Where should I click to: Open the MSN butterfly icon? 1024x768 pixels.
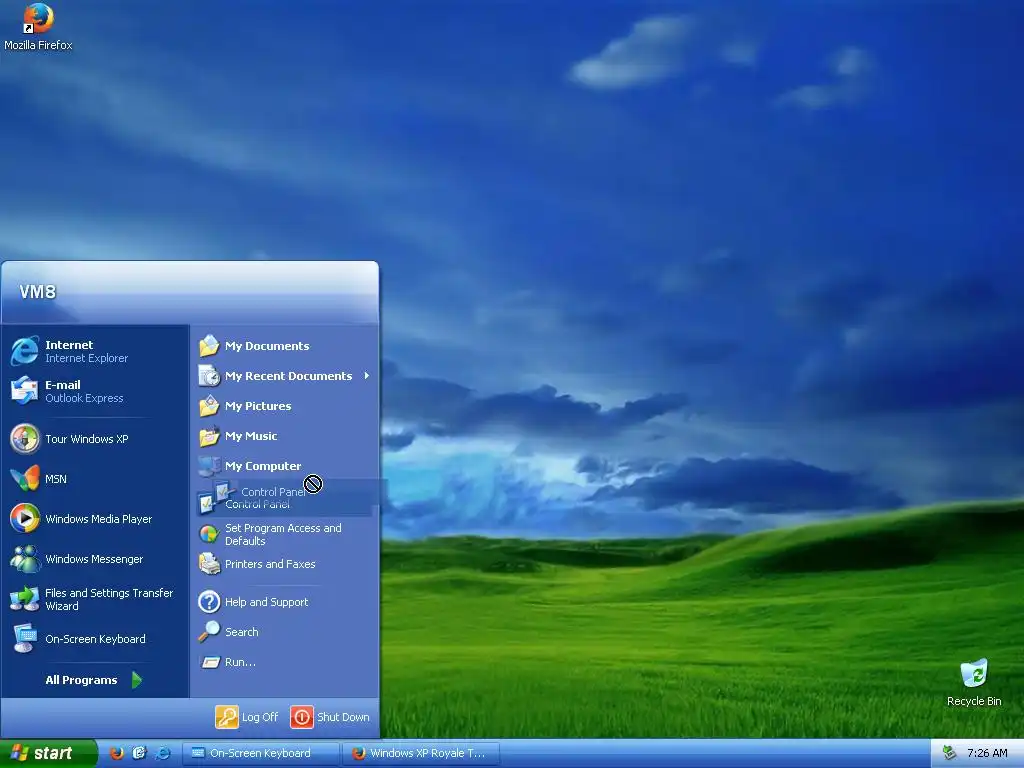pyautogui.click(x=25, y=479)
